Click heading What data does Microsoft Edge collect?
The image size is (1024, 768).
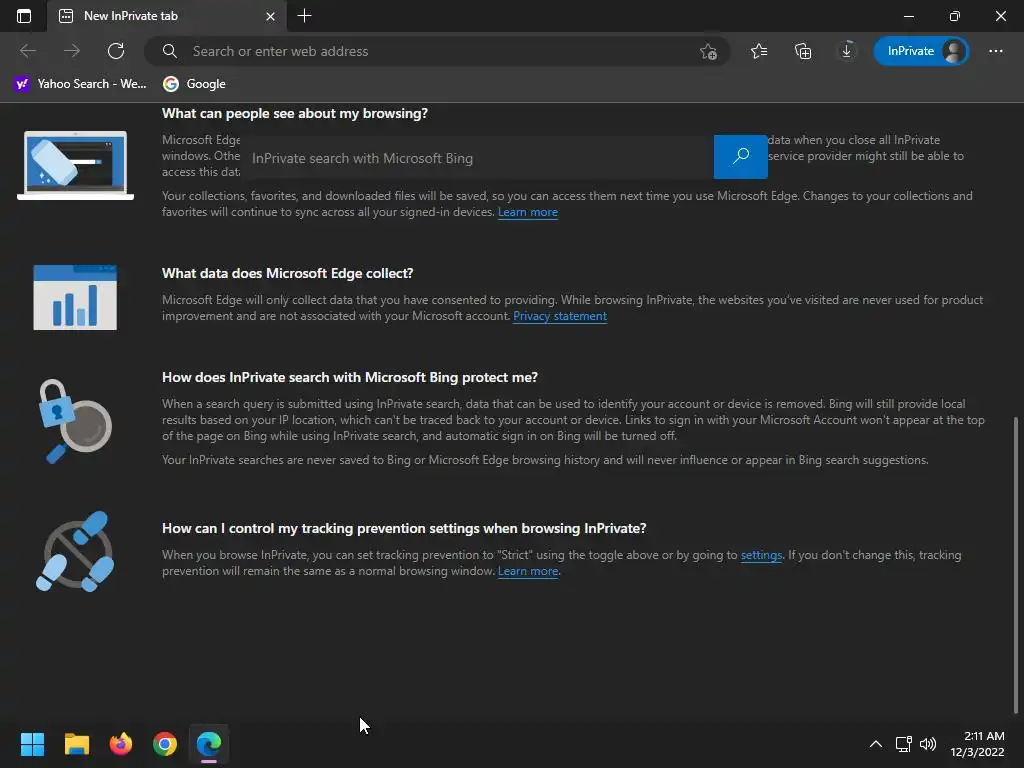287,273
